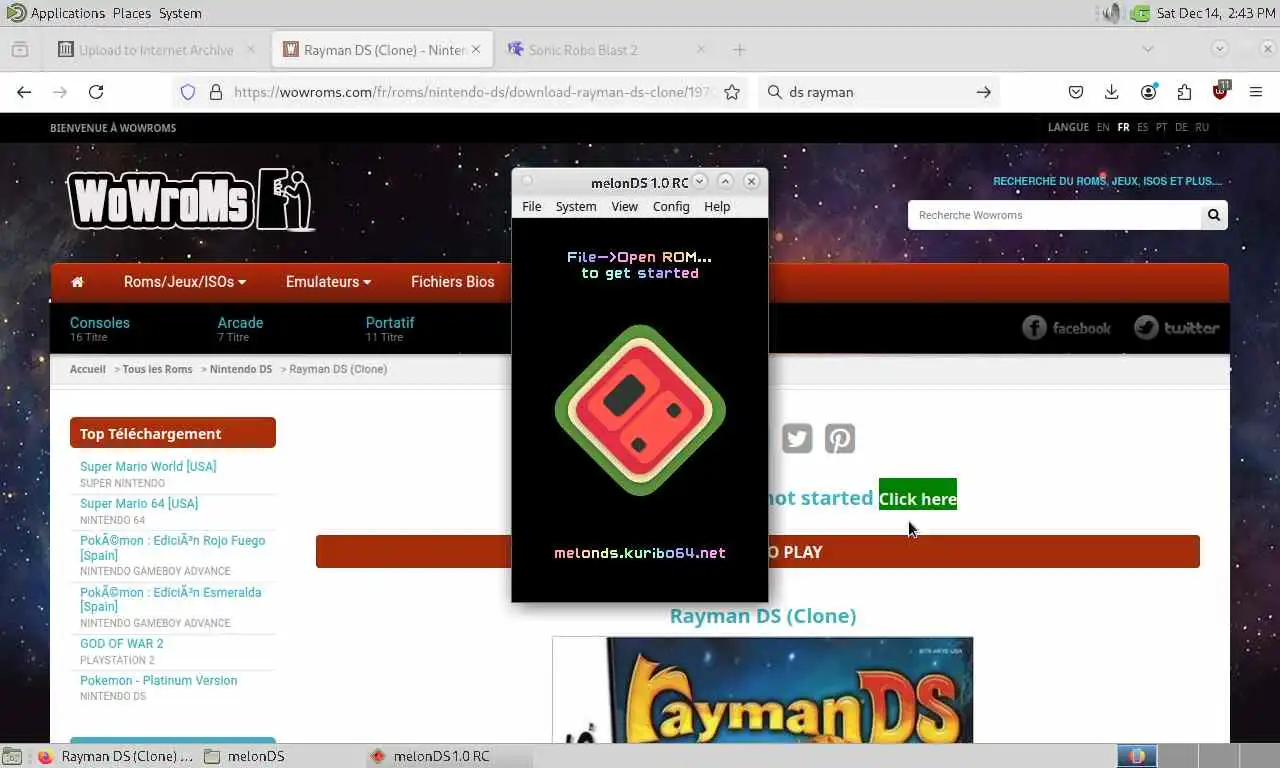Click Super Mario World [USA] link

tap(148, 467)
